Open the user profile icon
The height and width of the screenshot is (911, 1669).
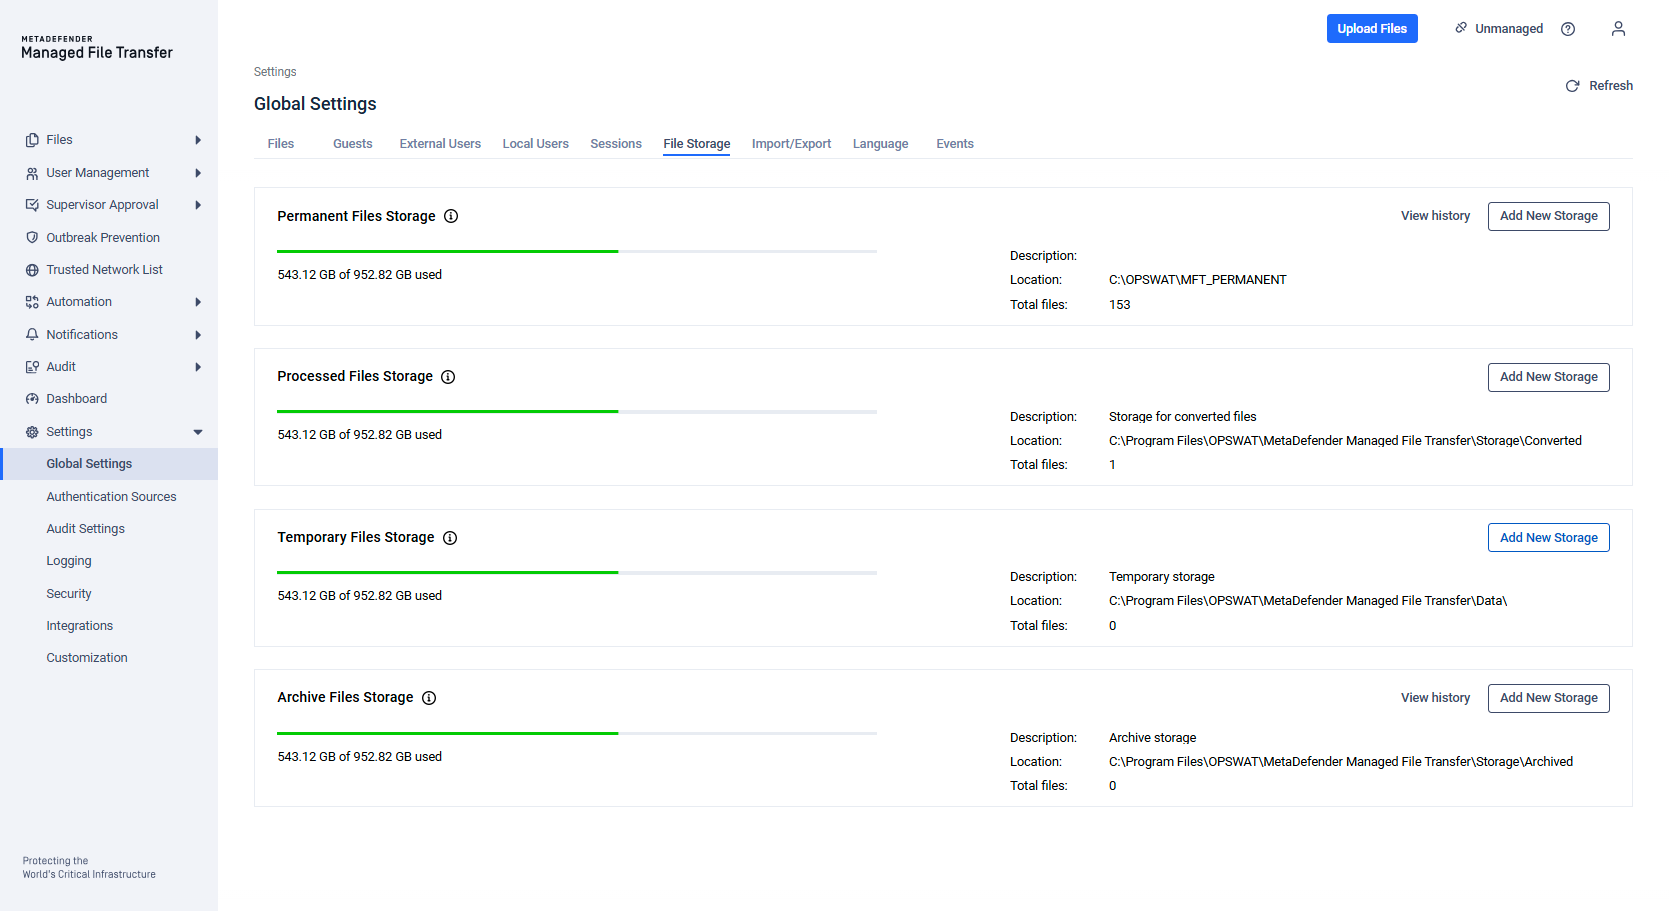pyautogui.click(x=1618, y=29)
